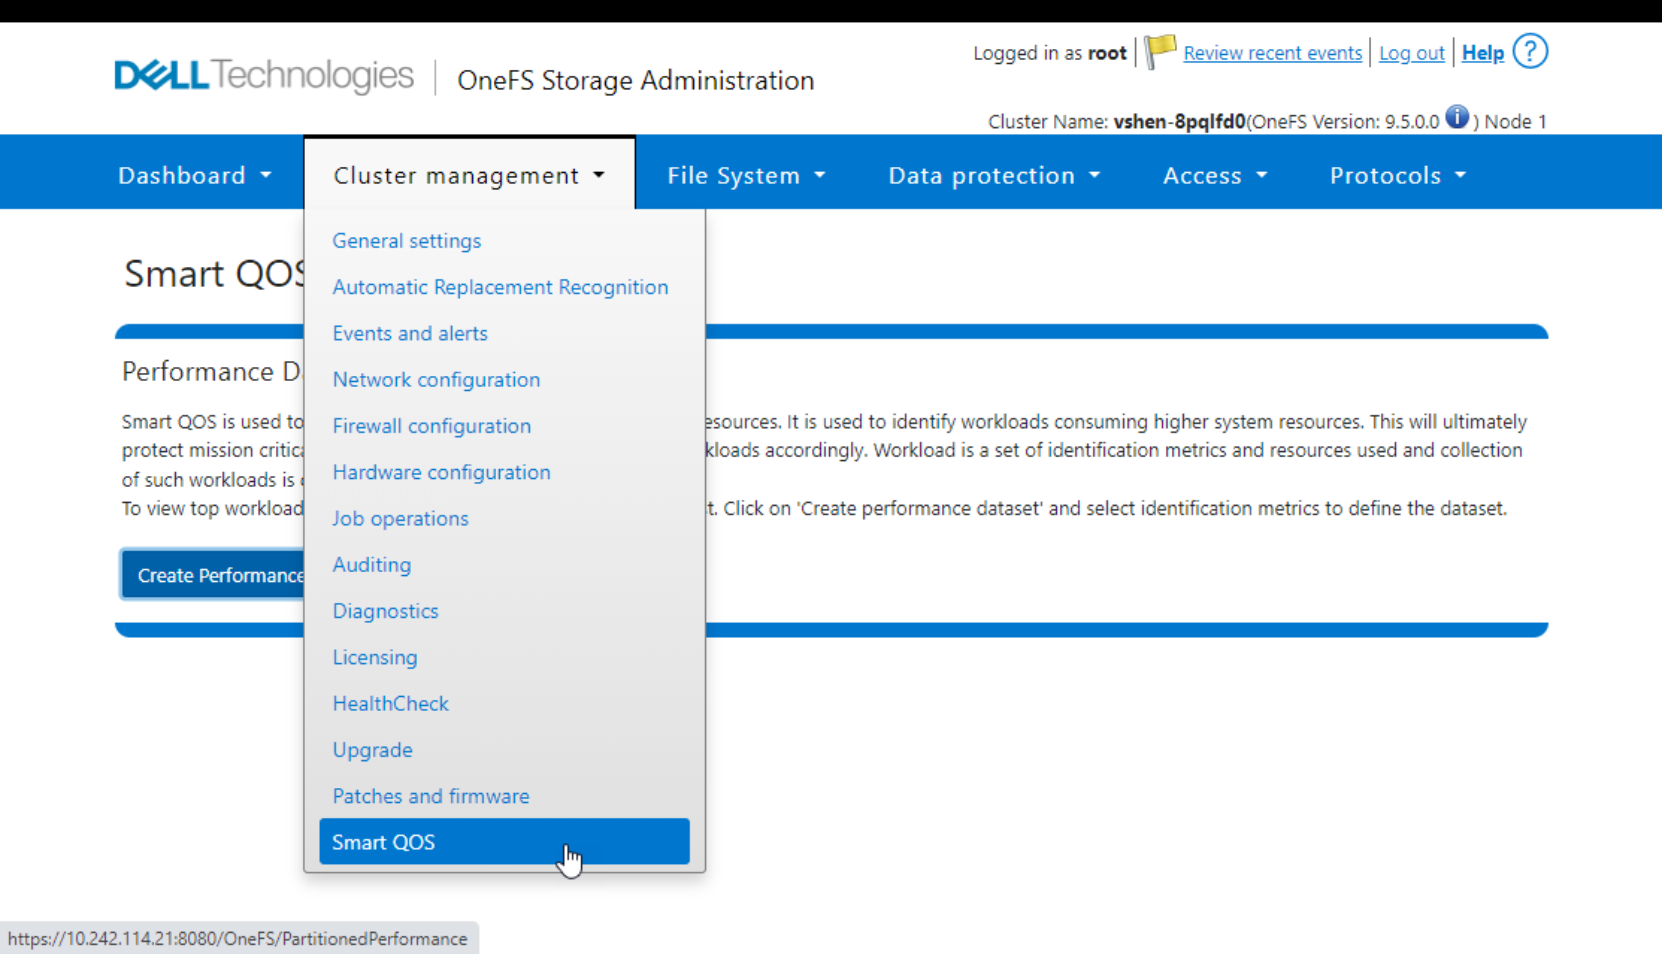
Task: Open the Access dropdown menu
Action: 1215,175
